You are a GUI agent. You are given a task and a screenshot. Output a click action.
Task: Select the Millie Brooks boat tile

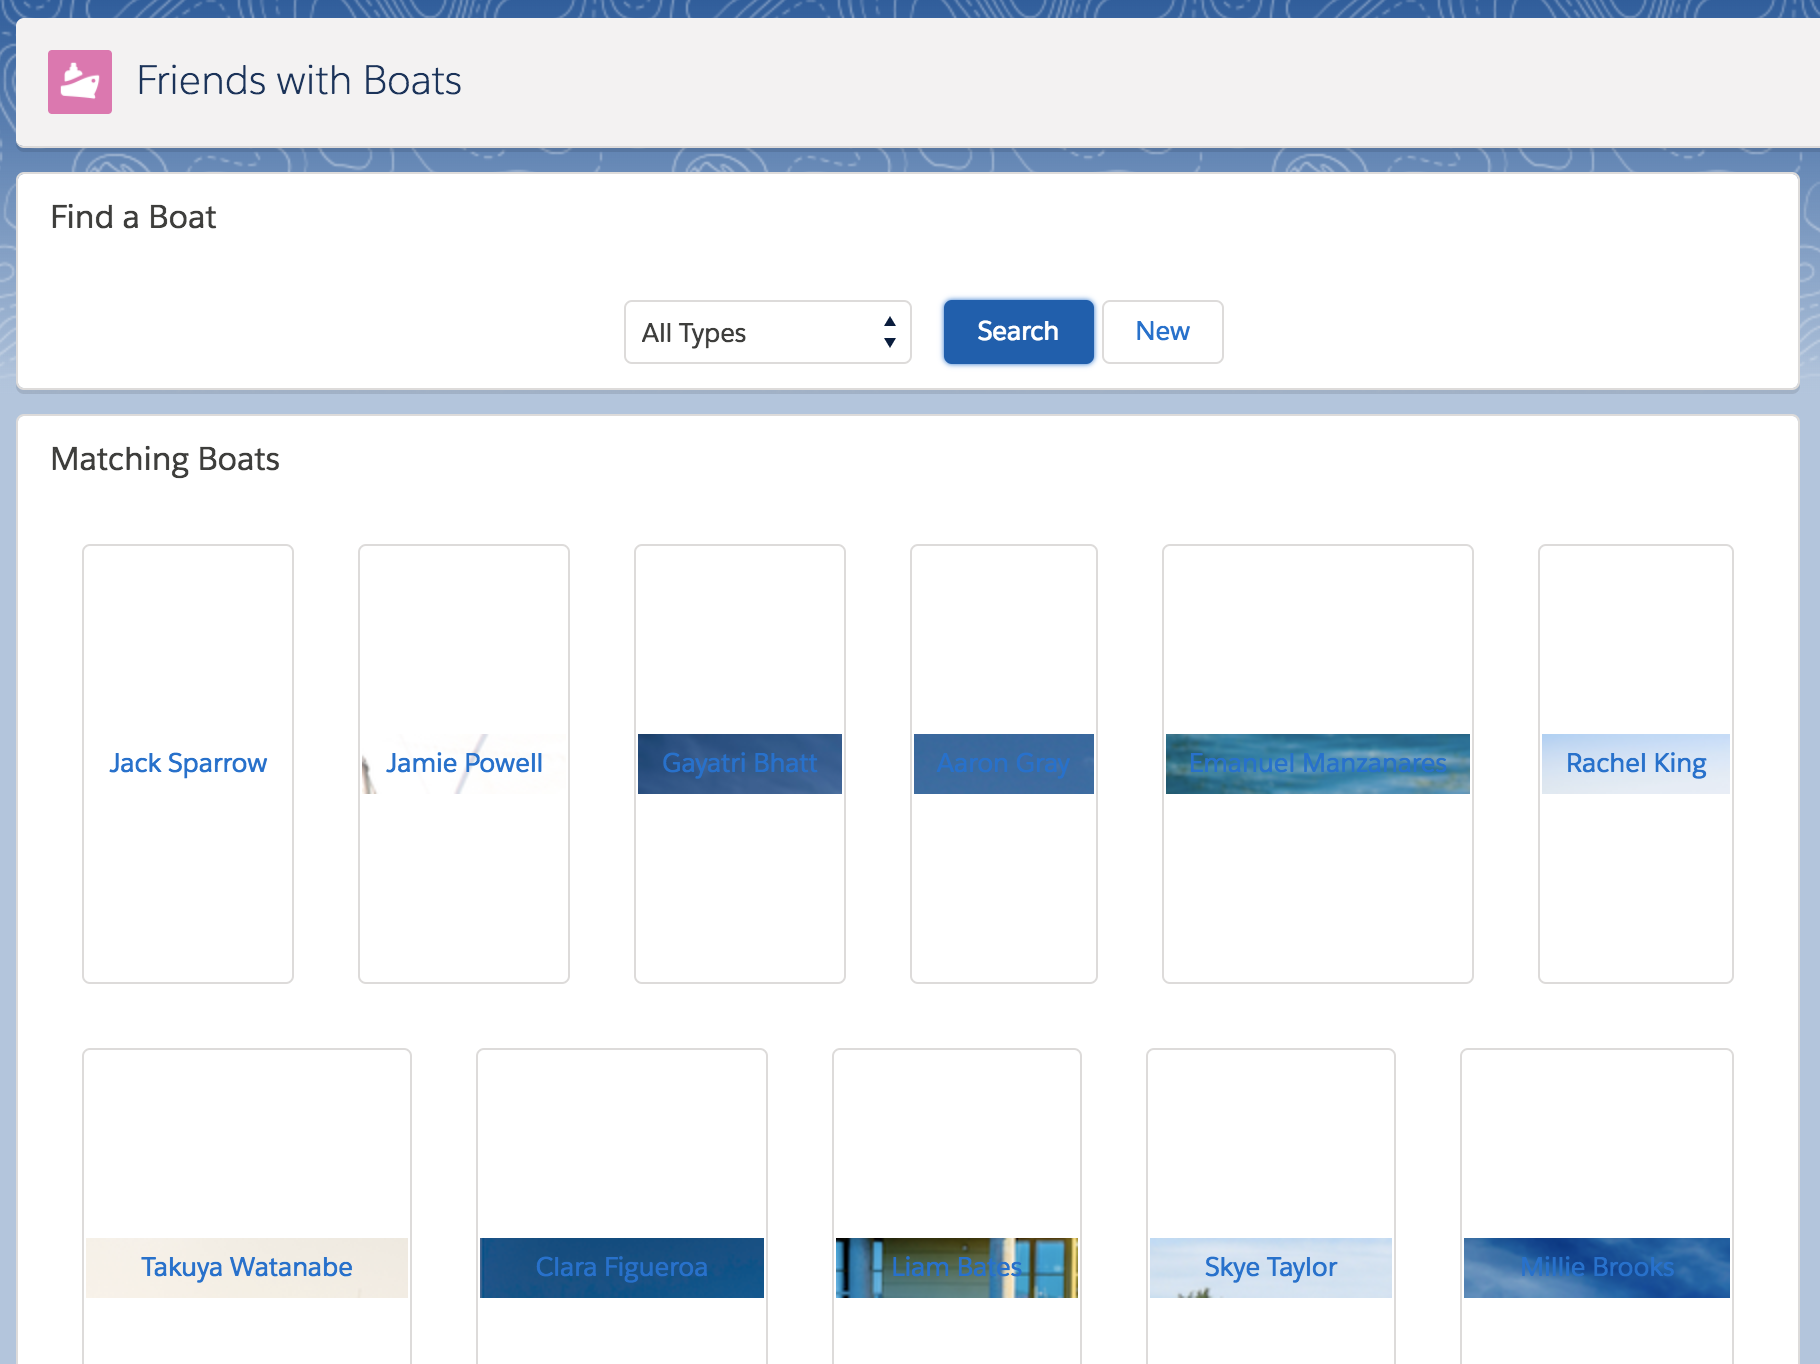pyautogui.click(x=1597, y=1206)
